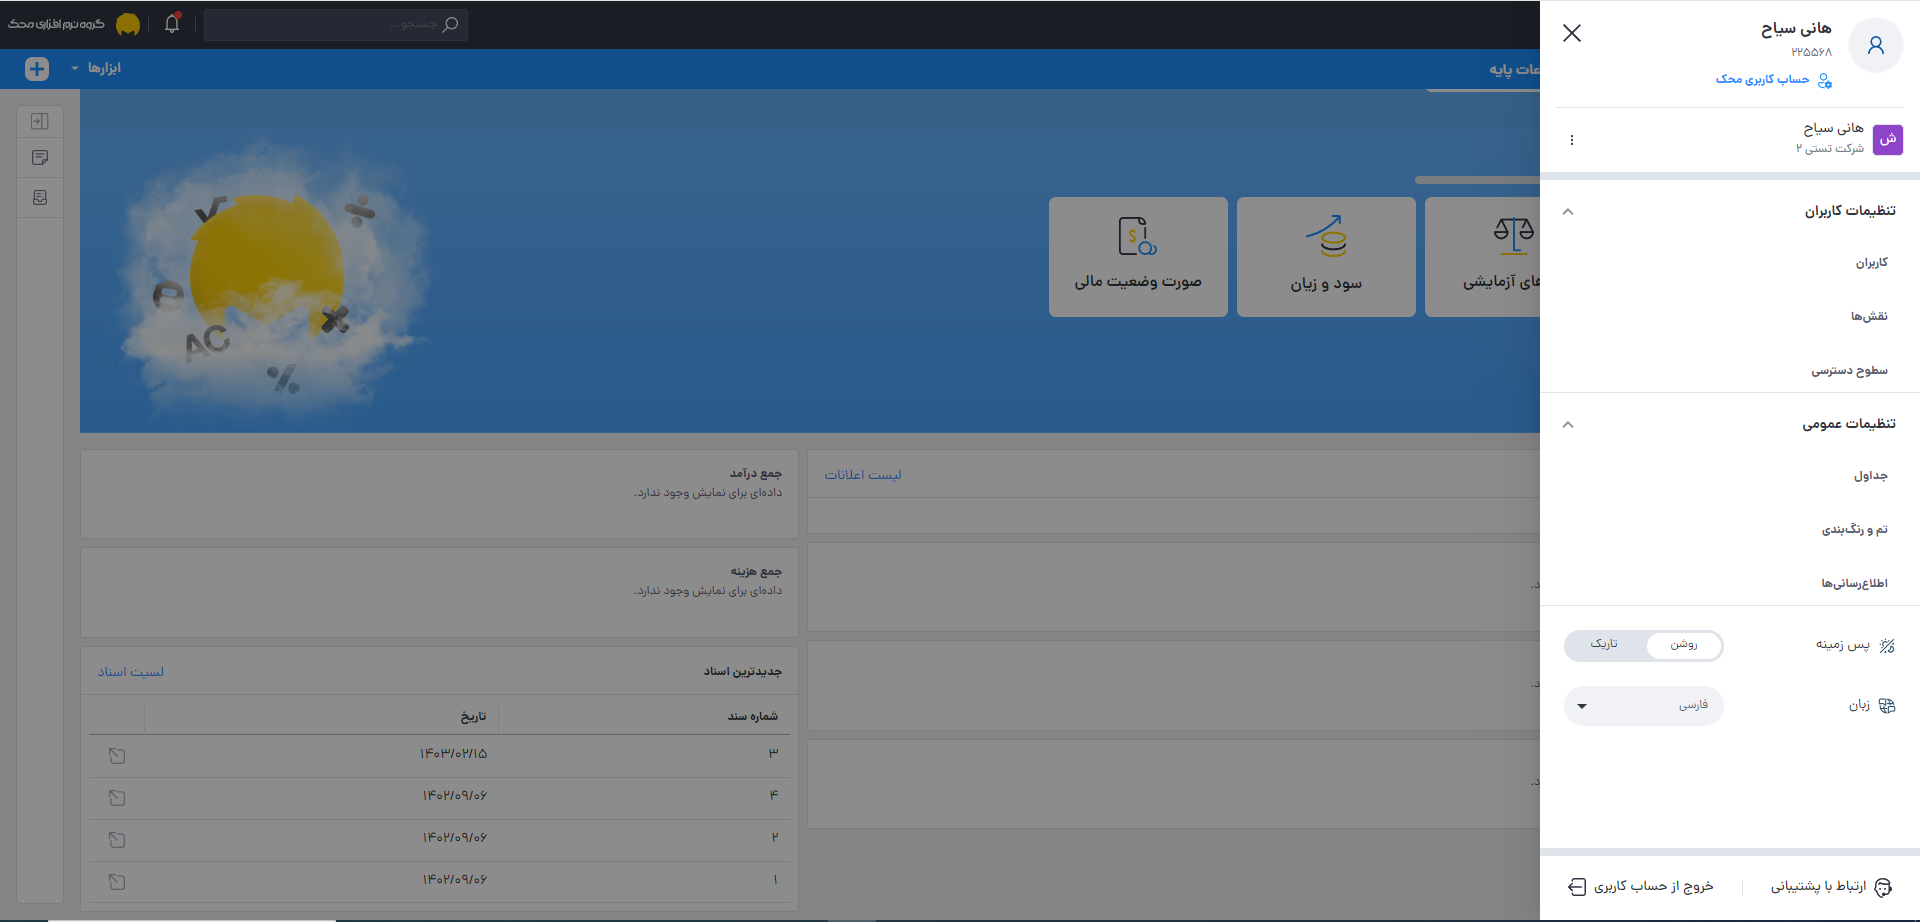The image size is (1920, 922).
Task: Open document row number ۳ icon
Action: [x=117, y=756]
